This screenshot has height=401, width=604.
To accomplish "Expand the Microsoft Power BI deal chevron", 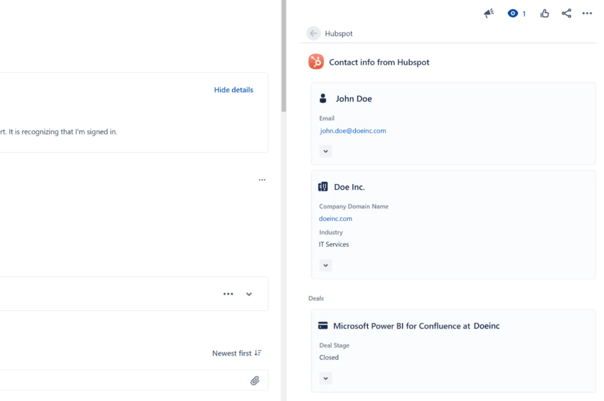I will click(325, 378).
